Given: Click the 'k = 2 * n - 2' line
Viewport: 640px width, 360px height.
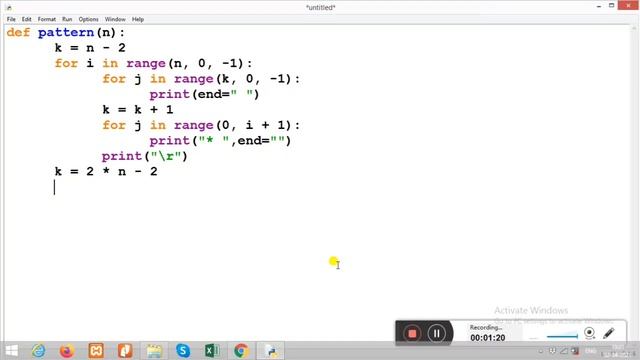Looking at the screenshot, I should point(106,171).
